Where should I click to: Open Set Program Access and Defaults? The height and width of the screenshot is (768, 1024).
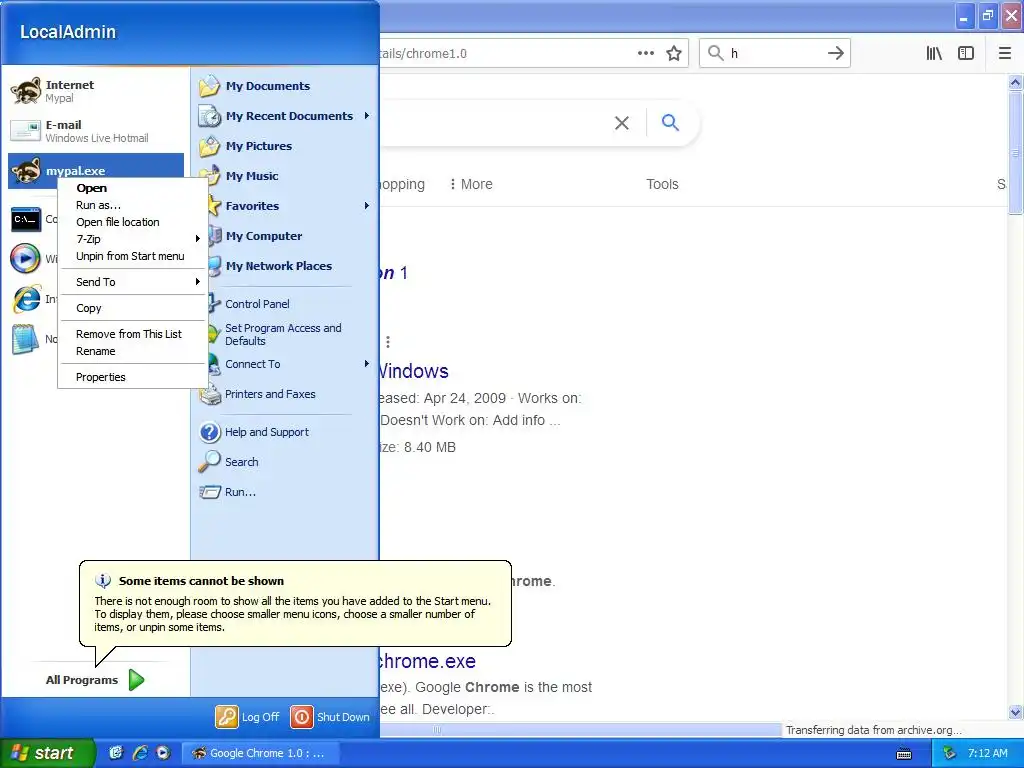point(285,334)
